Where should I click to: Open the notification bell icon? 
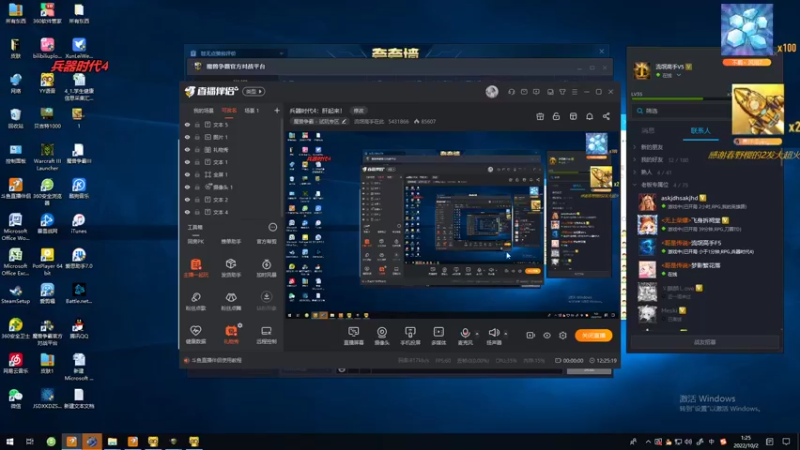(x=589, y=116)
